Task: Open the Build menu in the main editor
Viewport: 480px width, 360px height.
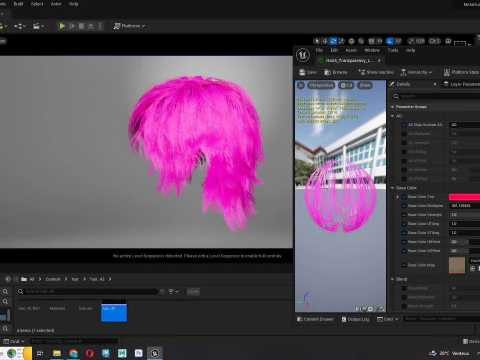Action: pos(18,4)
